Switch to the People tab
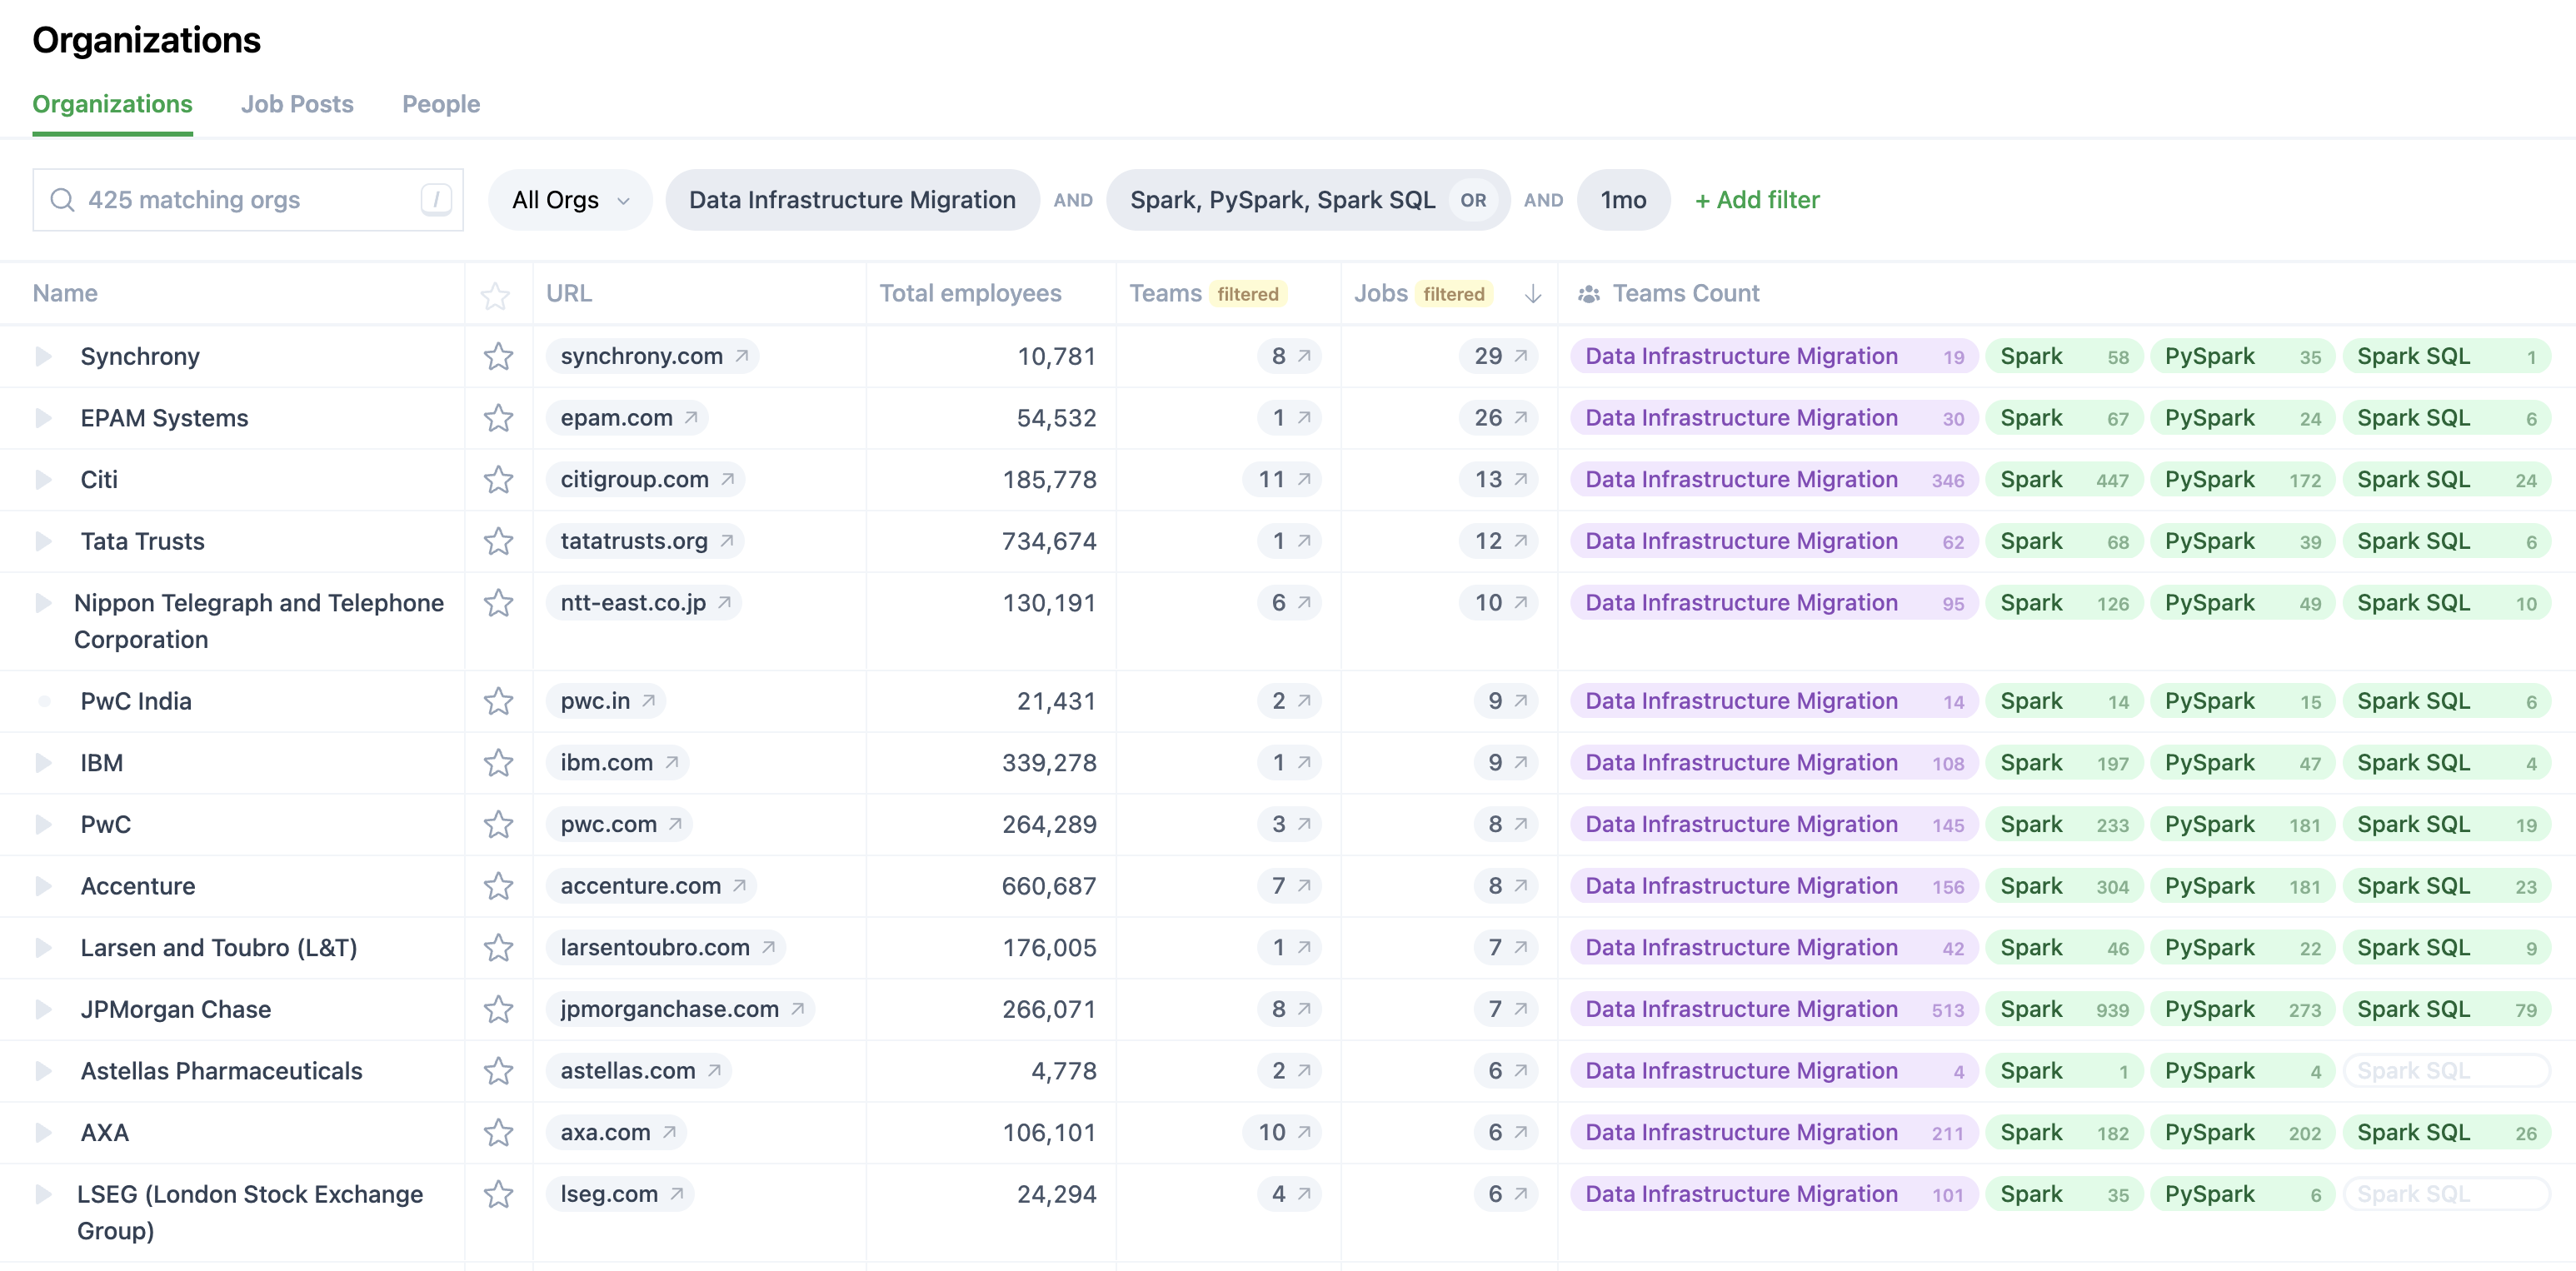 coord(441,104)
